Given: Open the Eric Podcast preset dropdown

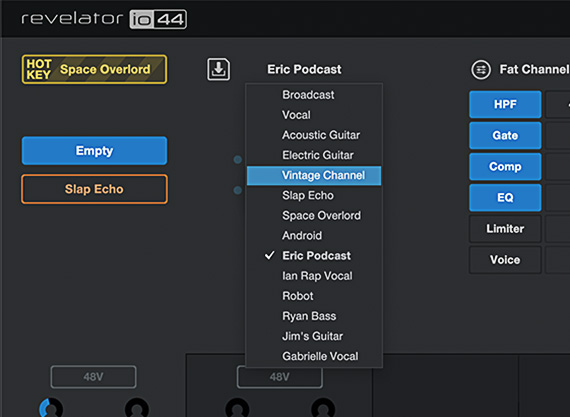Looking at the screenshot, I should (x=304, y=69).
